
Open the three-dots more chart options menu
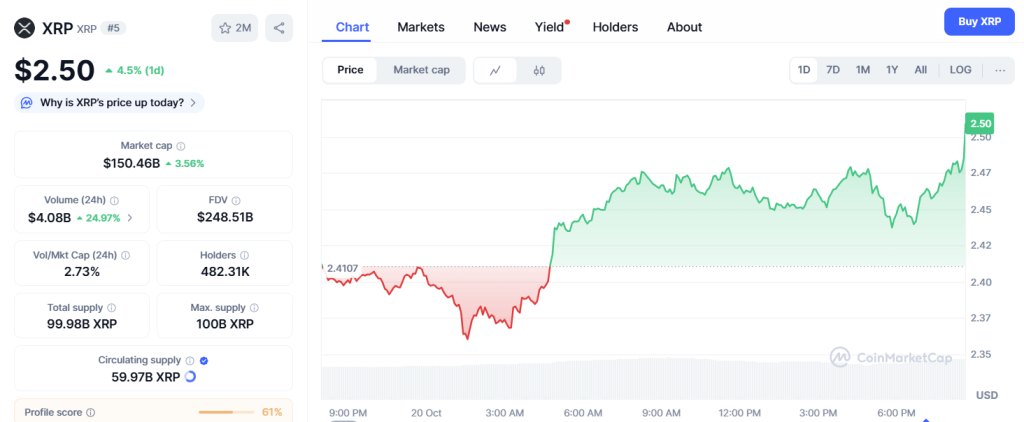coord(998,70)
